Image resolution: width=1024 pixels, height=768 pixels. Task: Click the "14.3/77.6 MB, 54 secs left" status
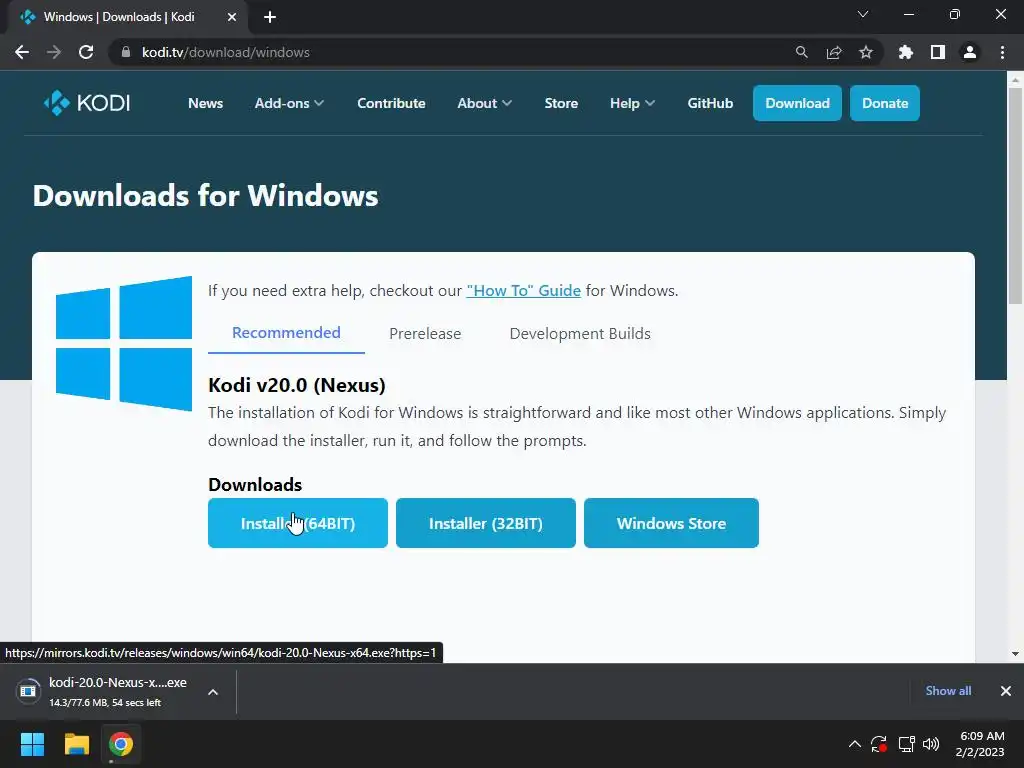click(x=105, y=703)
